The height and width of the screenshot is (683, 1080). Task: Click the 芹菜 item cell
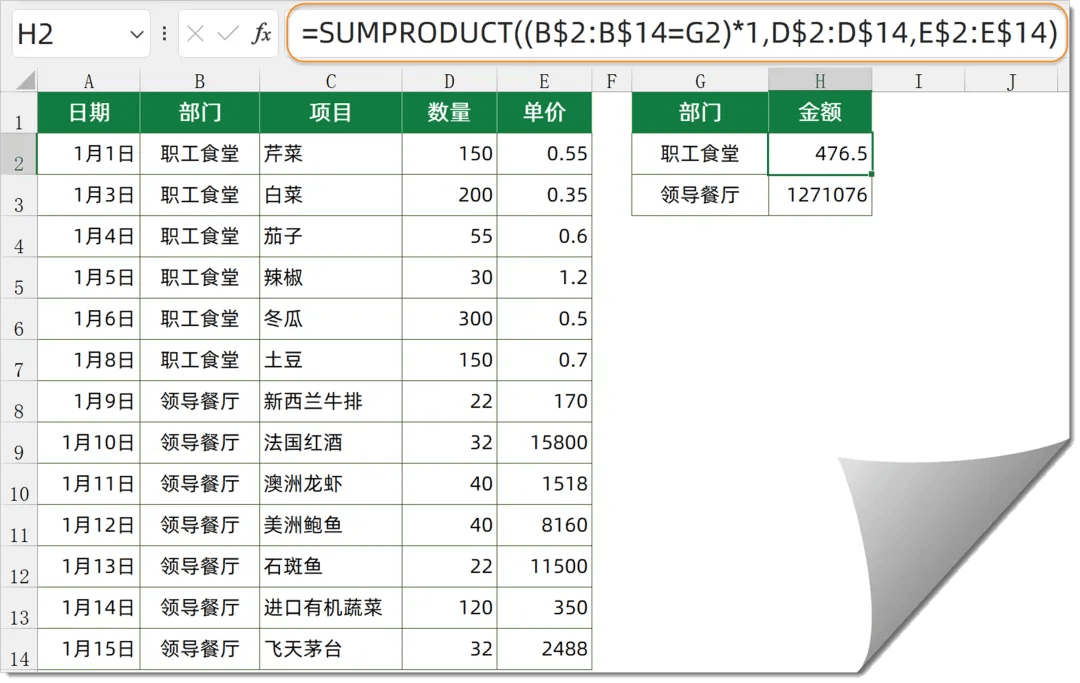pyautogui.click(x=331, y=154)
